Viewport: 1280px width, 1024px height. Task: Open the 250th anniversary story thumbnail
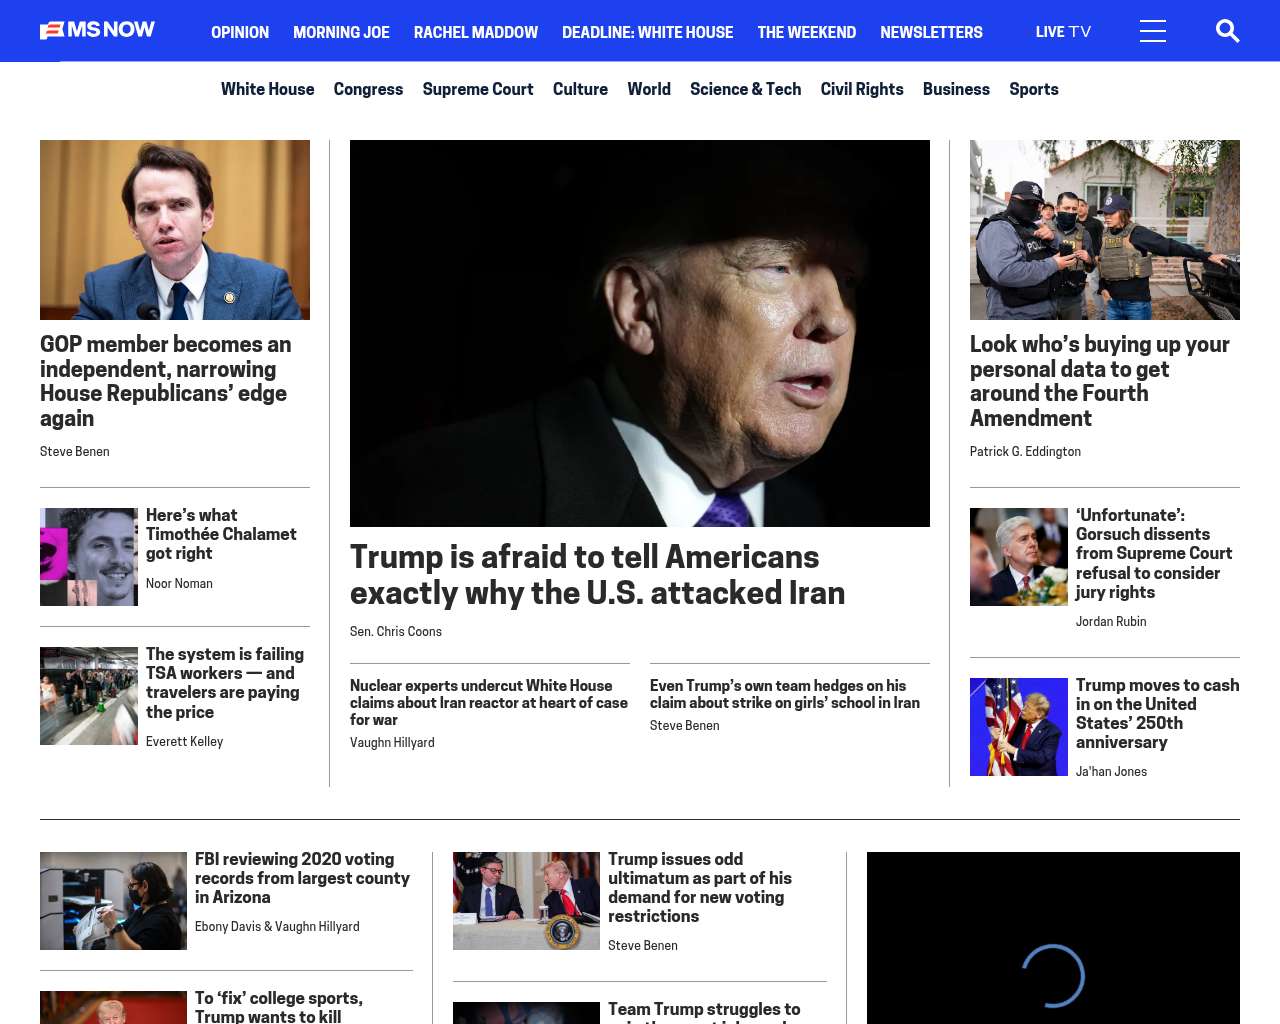pyautogui.click(x=1018, y=727)
